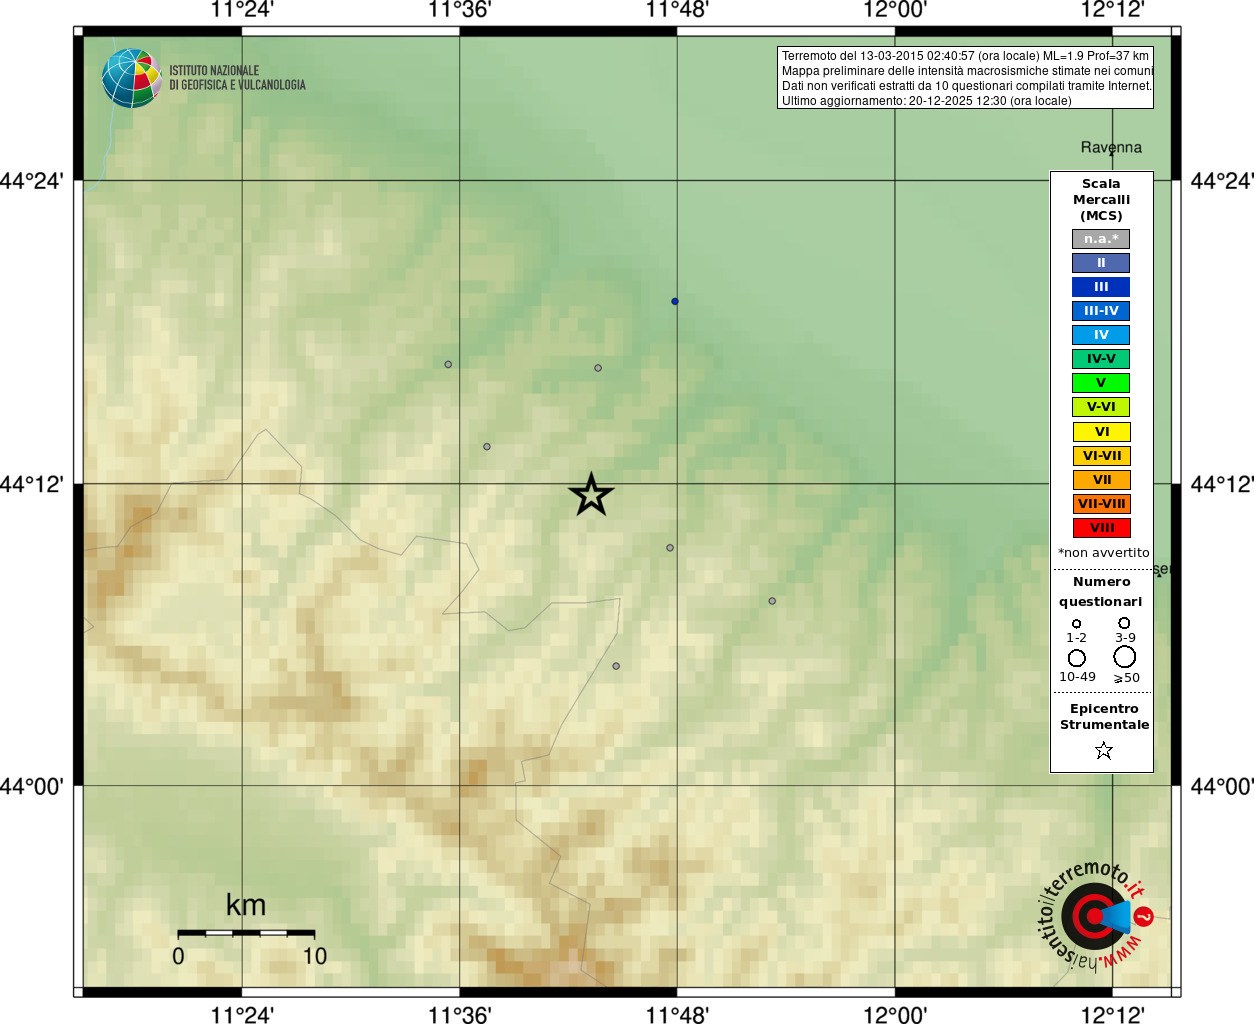The width and height of the screenshot is (1254, 1024).
Task: Click the 10-49 questionnaires circle symbol
Action: [1077, 658]
